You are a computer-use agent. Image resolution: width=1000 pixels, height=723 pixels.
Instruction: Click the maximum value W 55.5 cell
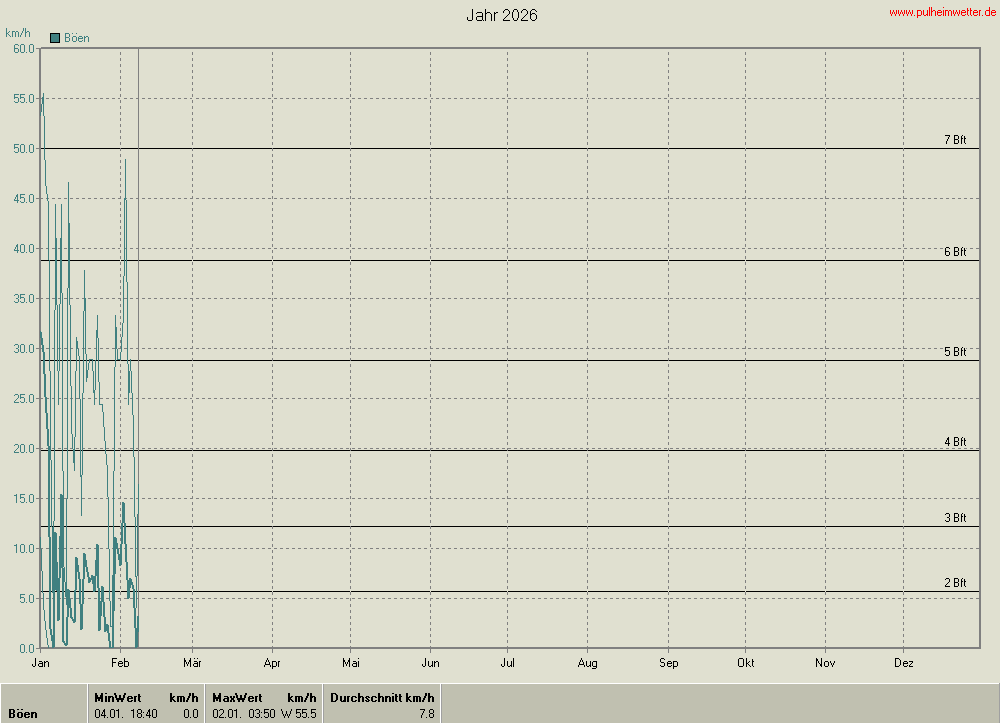click(x=299, y=714)
